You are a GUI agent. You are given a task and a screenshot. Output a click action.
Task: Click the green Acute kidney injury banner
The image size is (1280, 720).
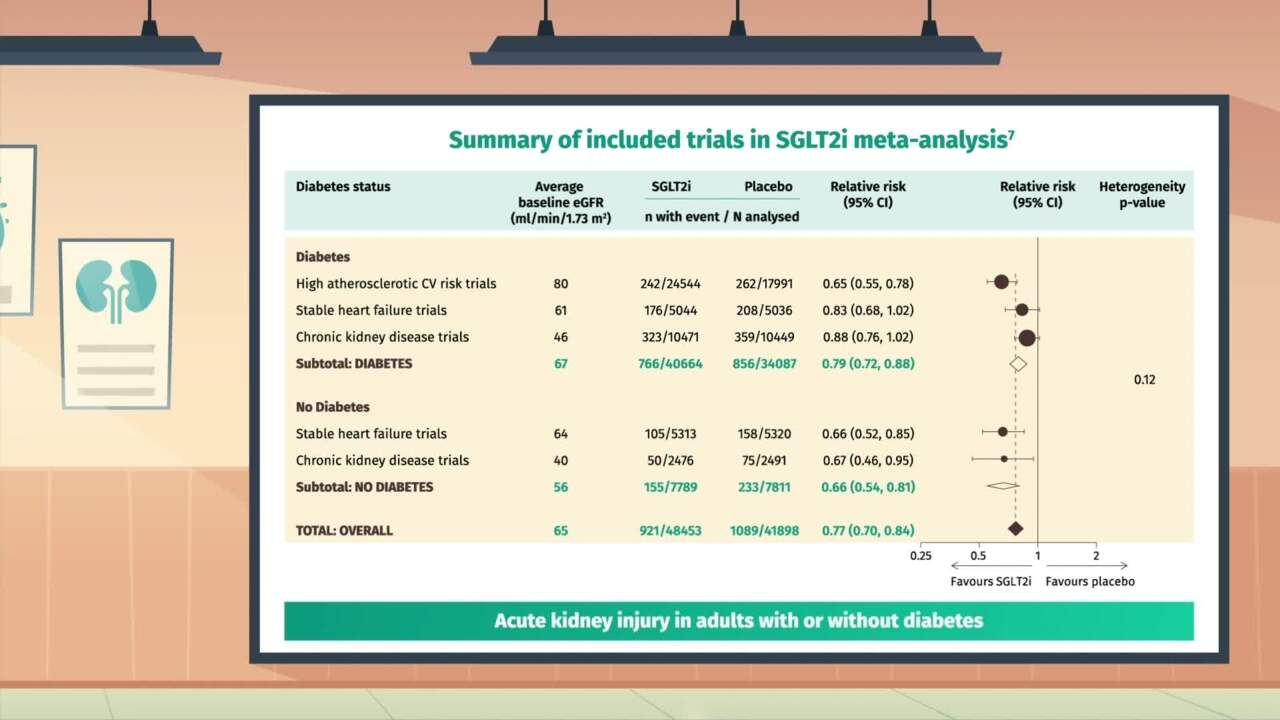pyautogui.click(x=738, y=621)
